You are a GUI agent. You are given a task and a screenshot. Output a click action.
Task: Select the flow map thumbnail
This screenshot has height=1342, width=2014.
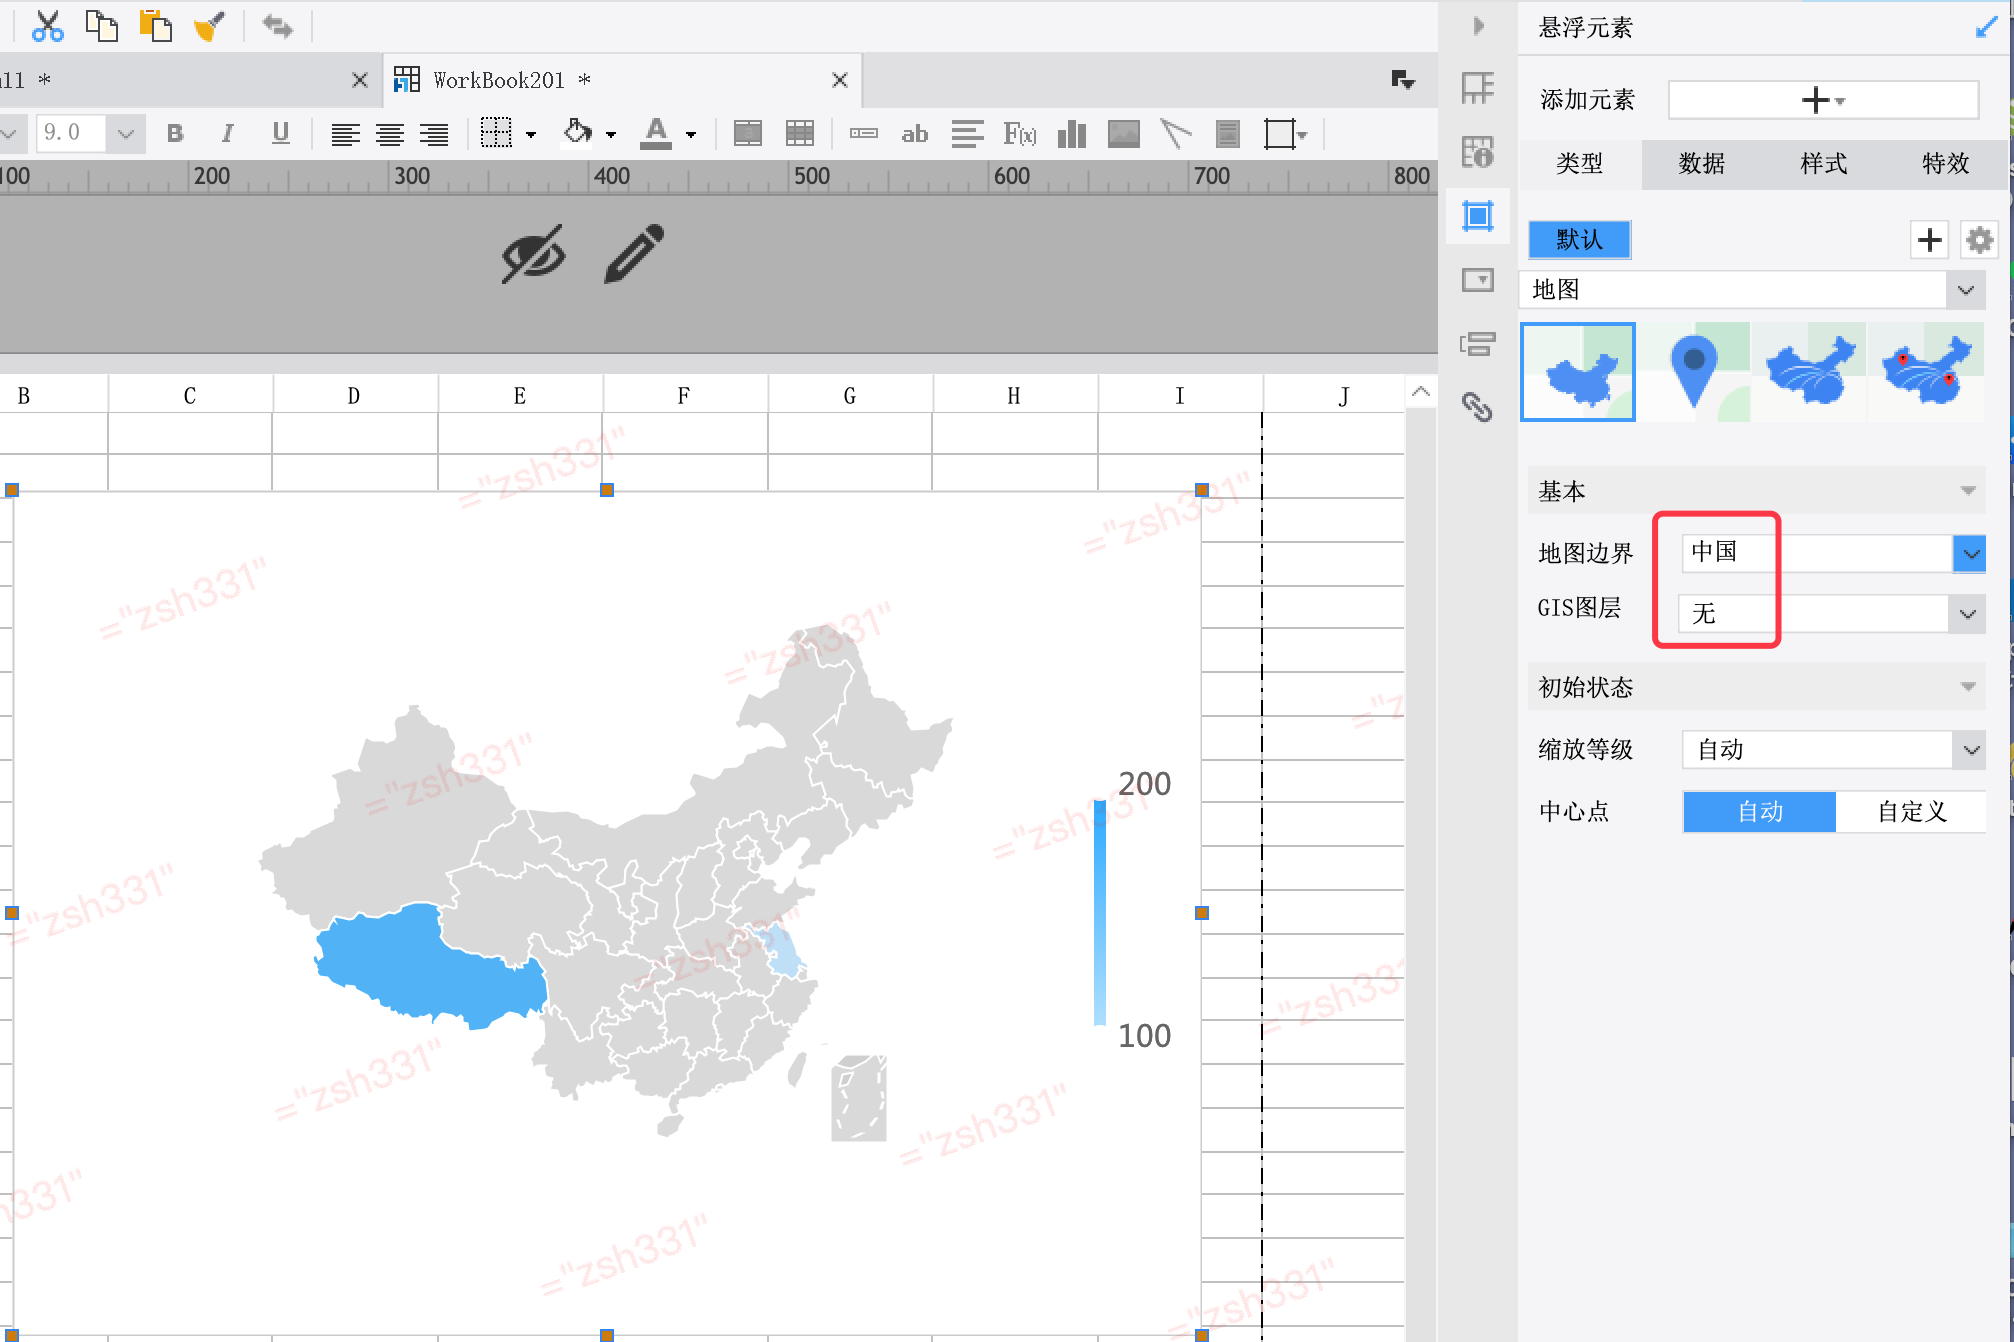(1810, 372)
